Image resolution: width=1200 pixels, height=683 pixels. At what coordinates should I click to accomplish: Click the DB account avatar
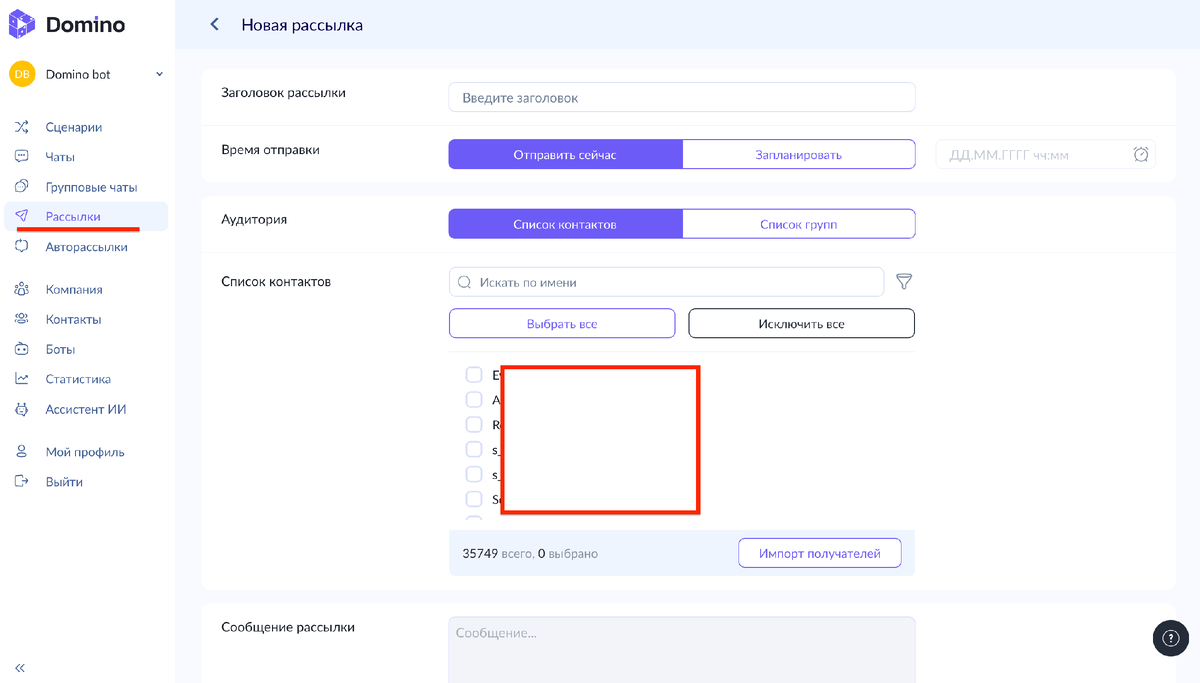22,74
